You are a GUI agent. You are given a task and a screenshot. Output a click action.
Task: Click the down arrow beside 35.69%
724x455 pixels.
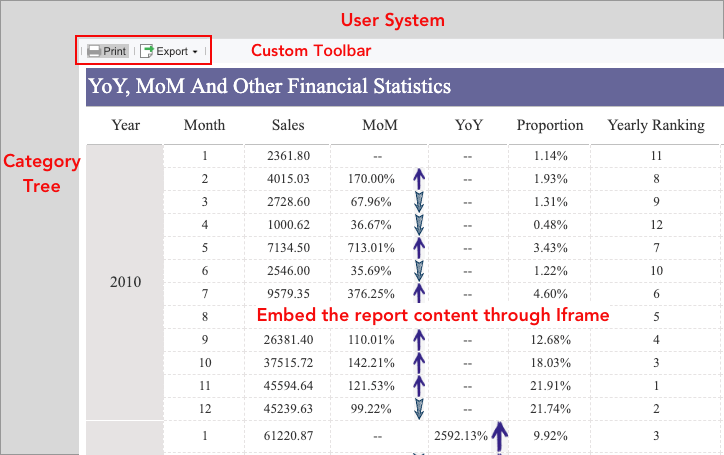tap(419, 271)
